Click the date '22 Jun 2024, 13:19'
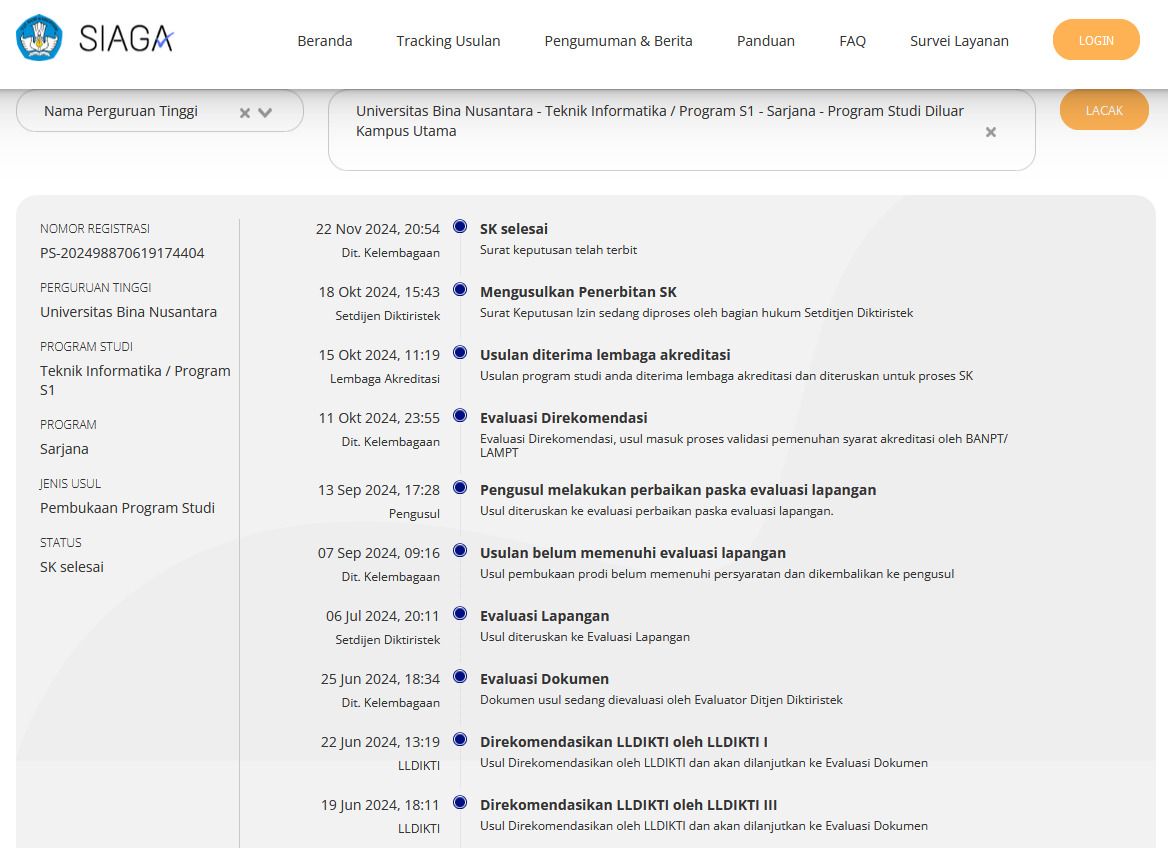The height and width of the screenshot is (848, 1168). [381, 742]
